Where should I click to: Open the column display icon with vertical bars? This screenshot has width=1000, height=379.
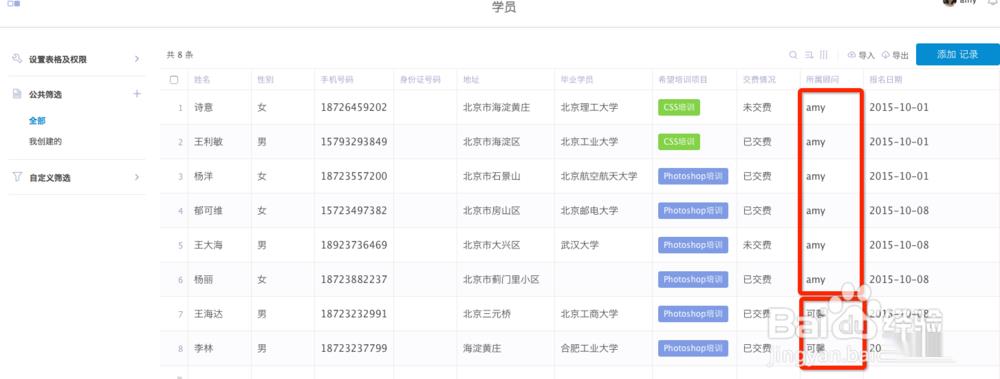pyautogui.click(x=824, y=55)
